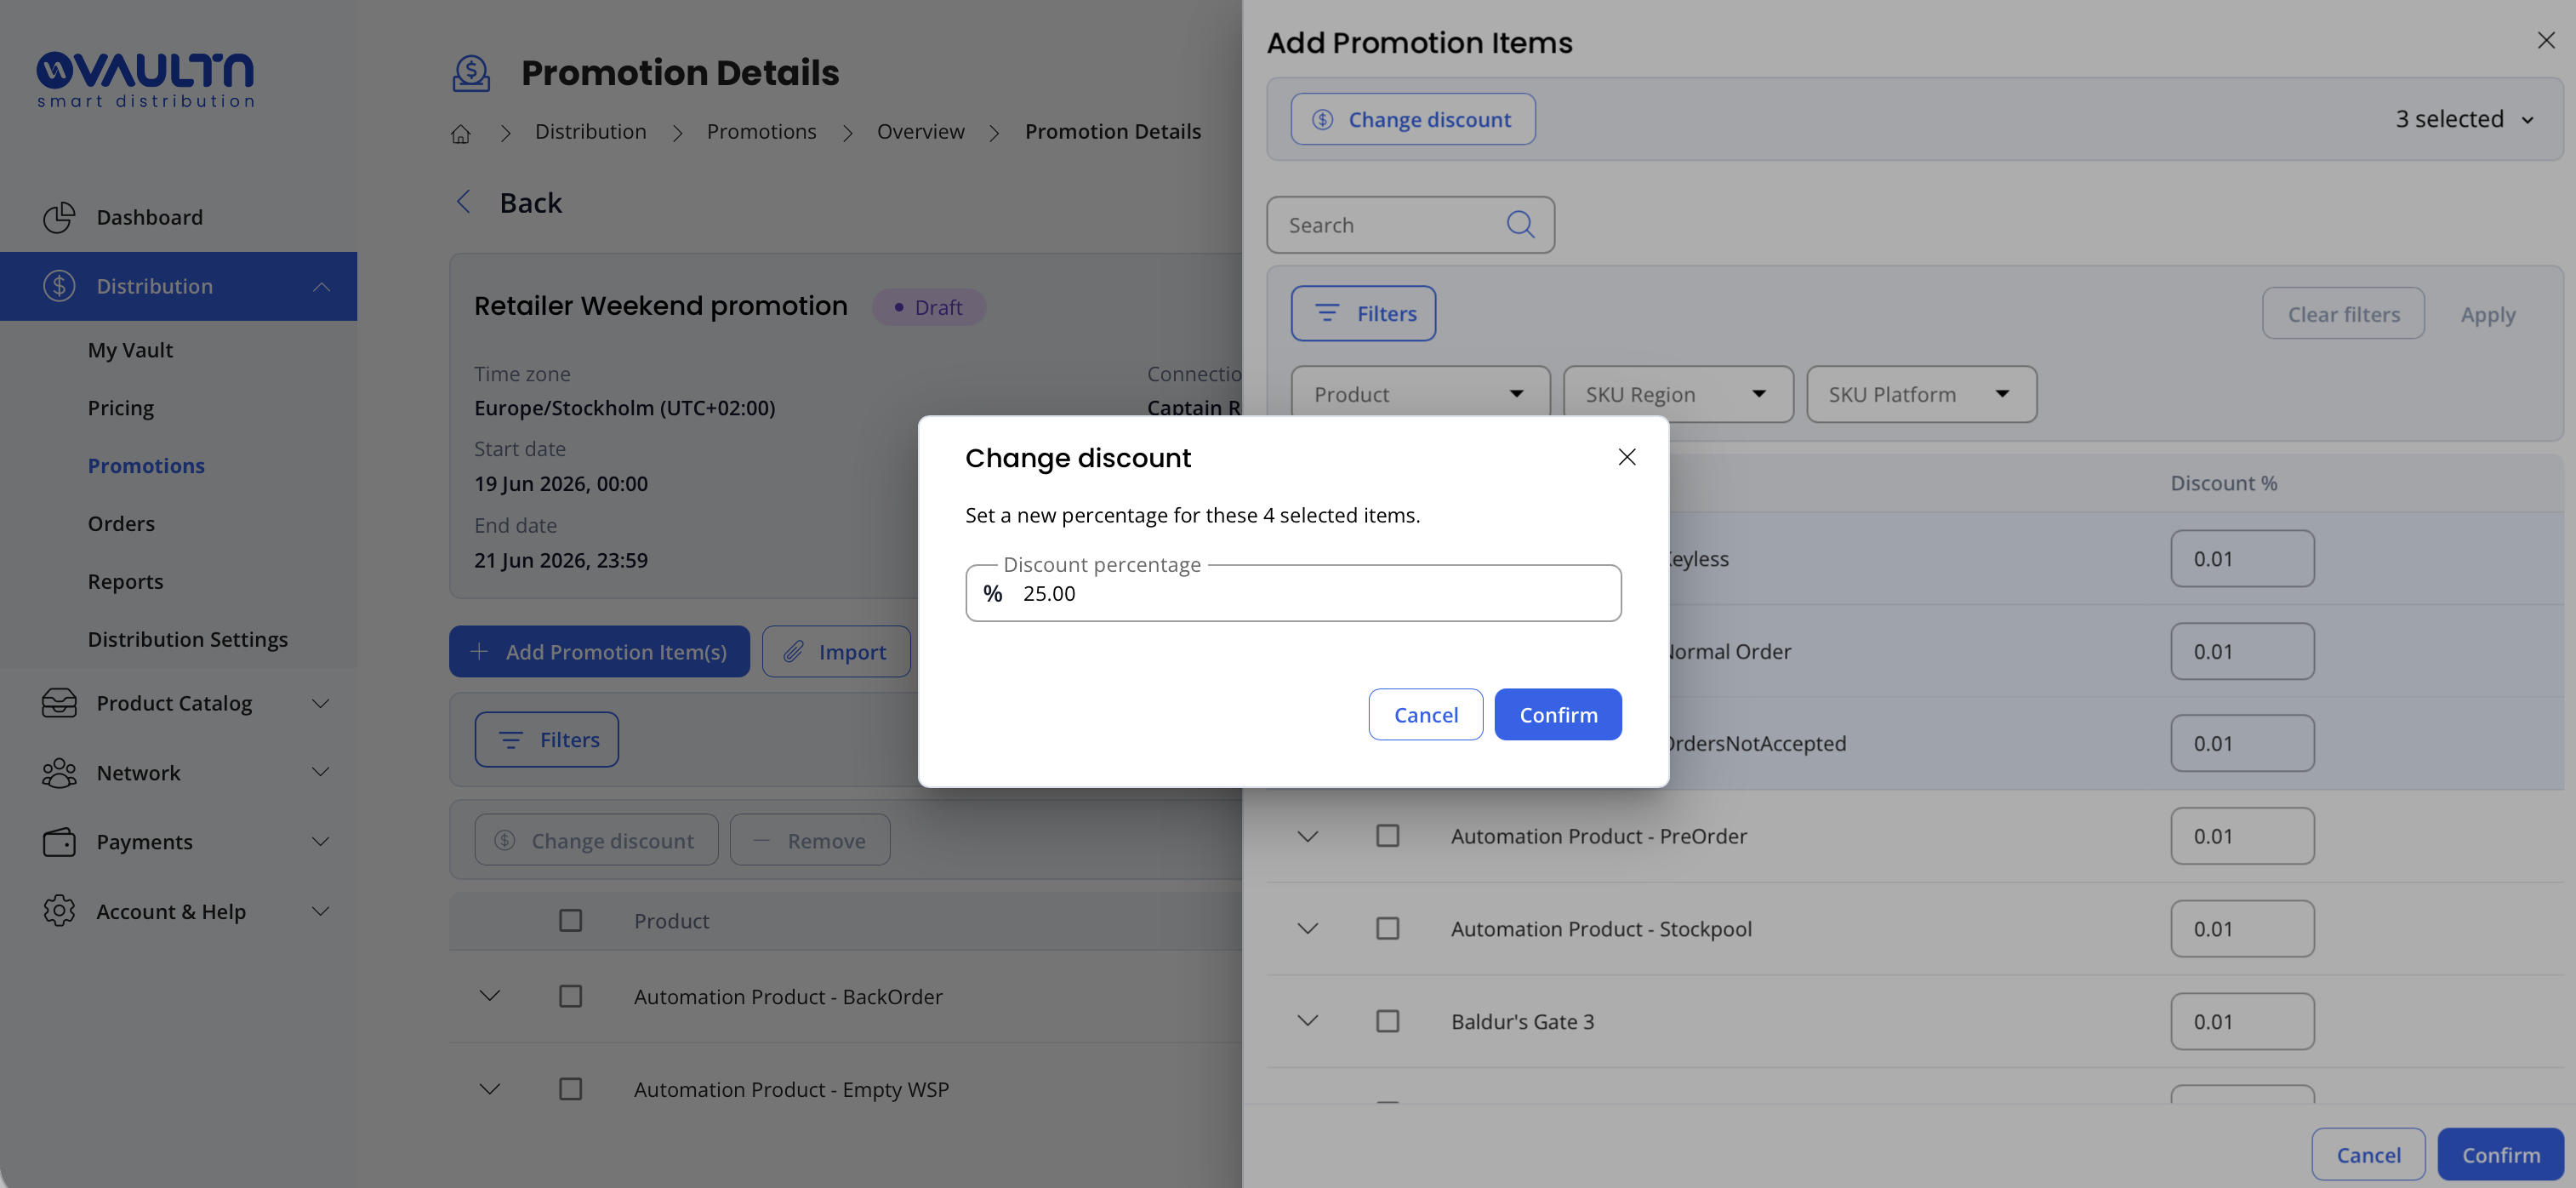Click the discount field for Baldur's Gate 3
The image size is (2576, 1188).
[x=2242, y=1020]
